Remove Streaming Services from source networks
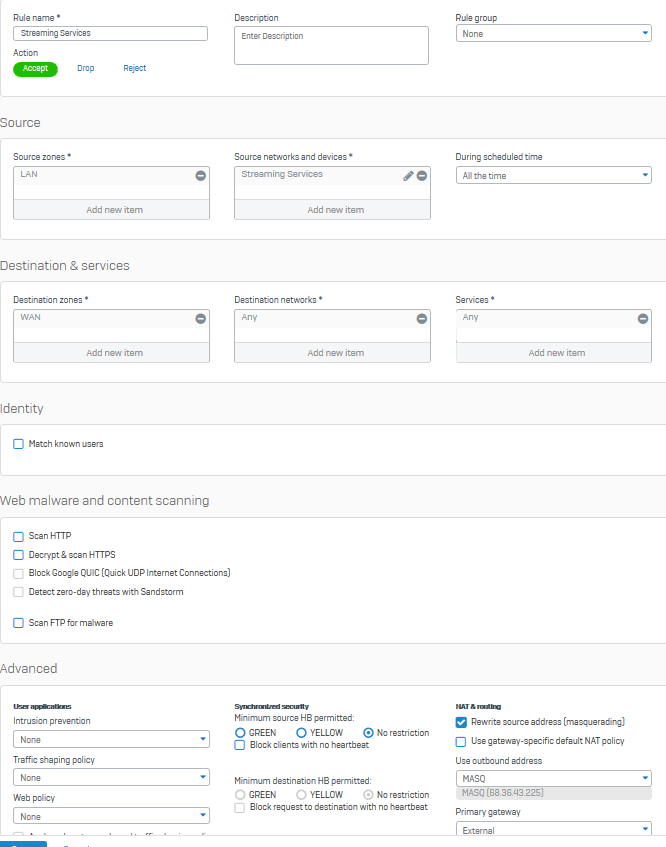 tap(422, 176)
